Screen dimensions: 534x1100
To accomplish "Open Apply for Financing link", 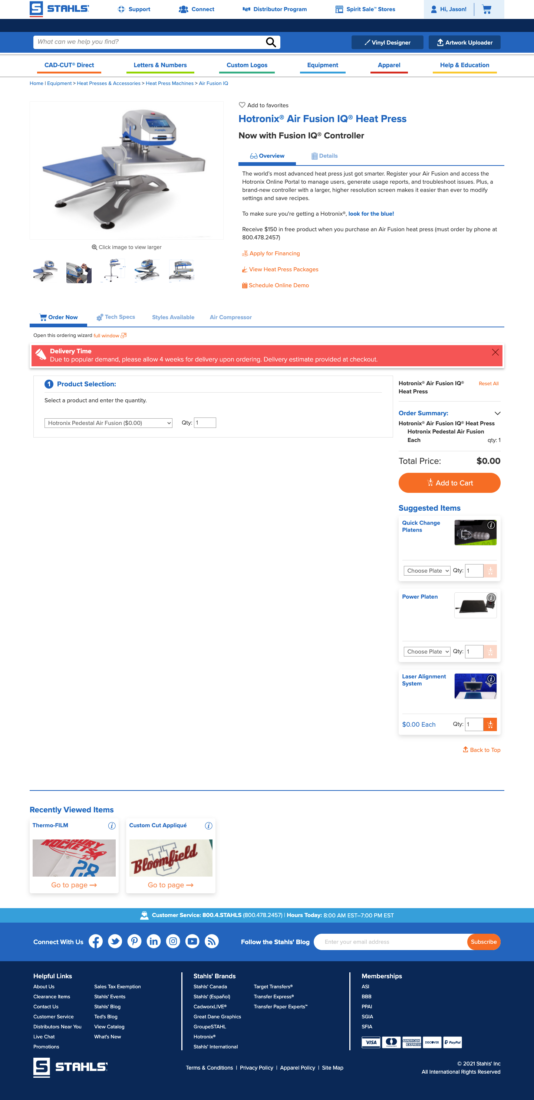I will point(271,253).
